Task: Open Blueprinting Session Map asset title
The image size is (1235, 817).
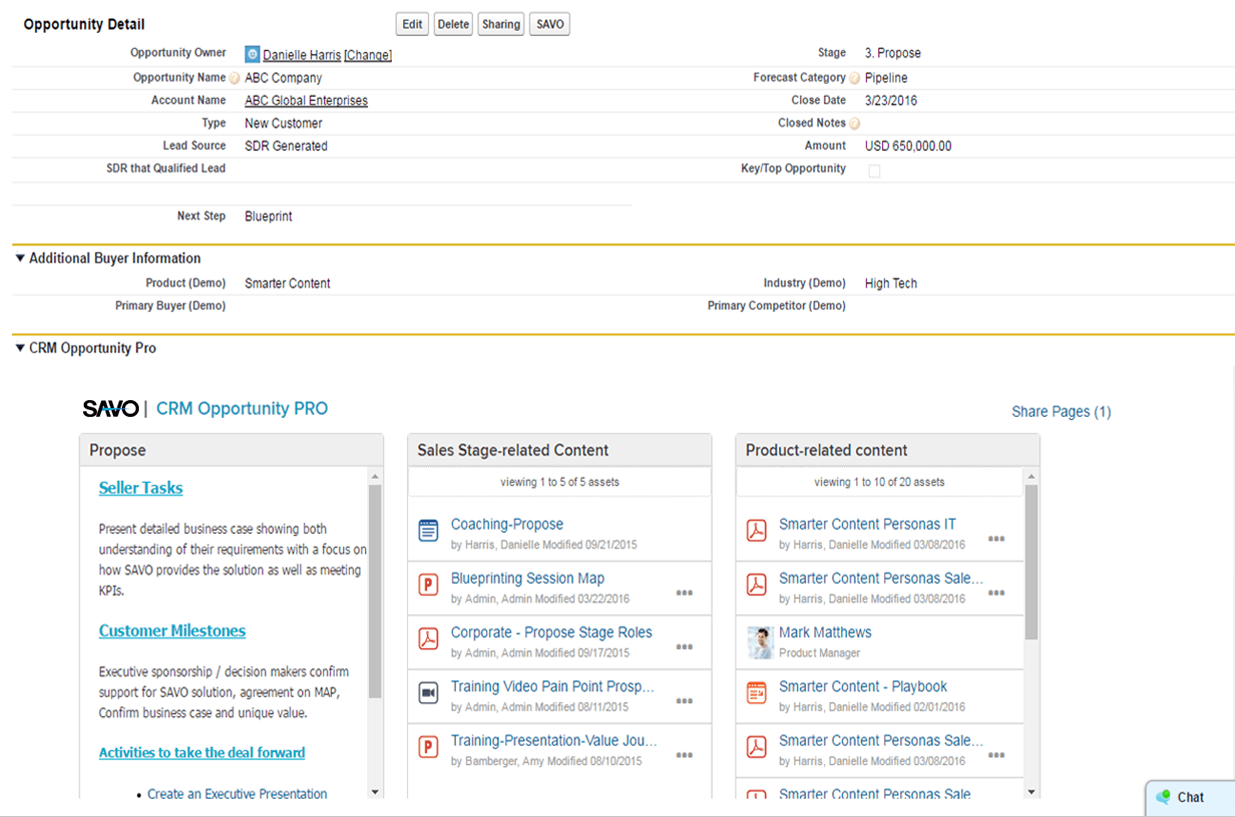Action: [x=528, y=578]
